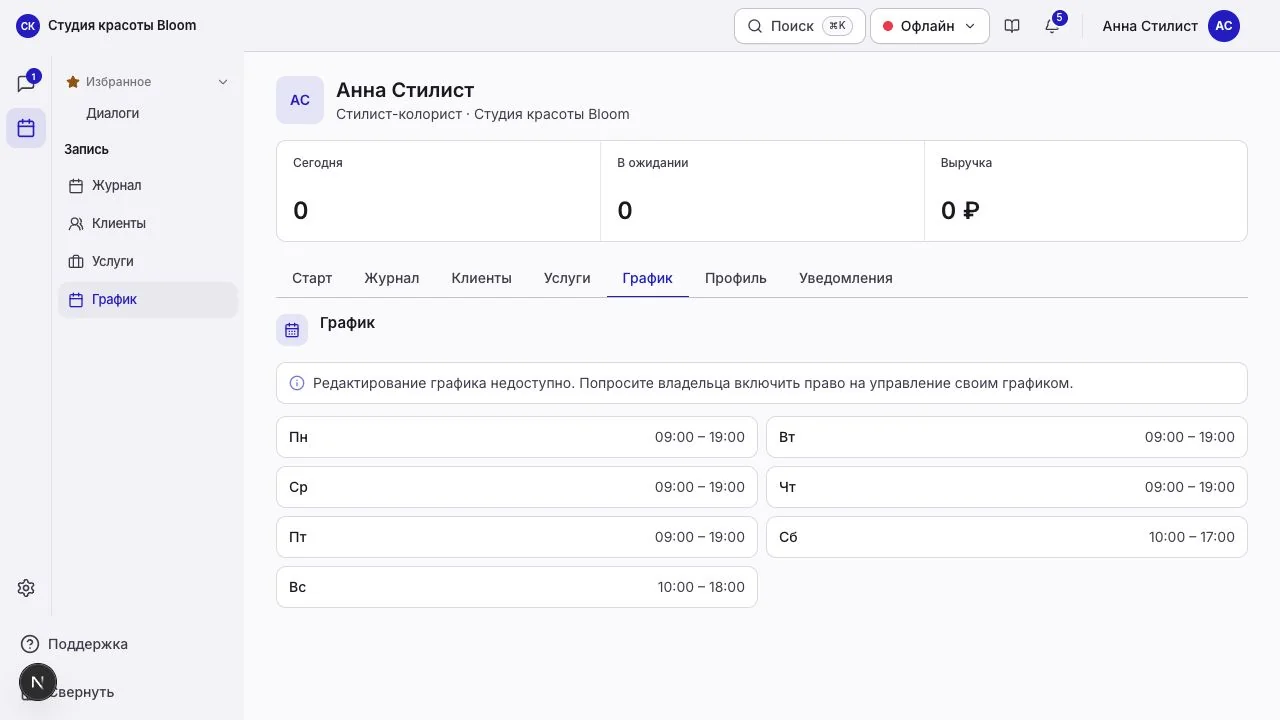1280x720 pixels.
Task: Select the calendar booking icon in left rail
Action: [26, 128]
